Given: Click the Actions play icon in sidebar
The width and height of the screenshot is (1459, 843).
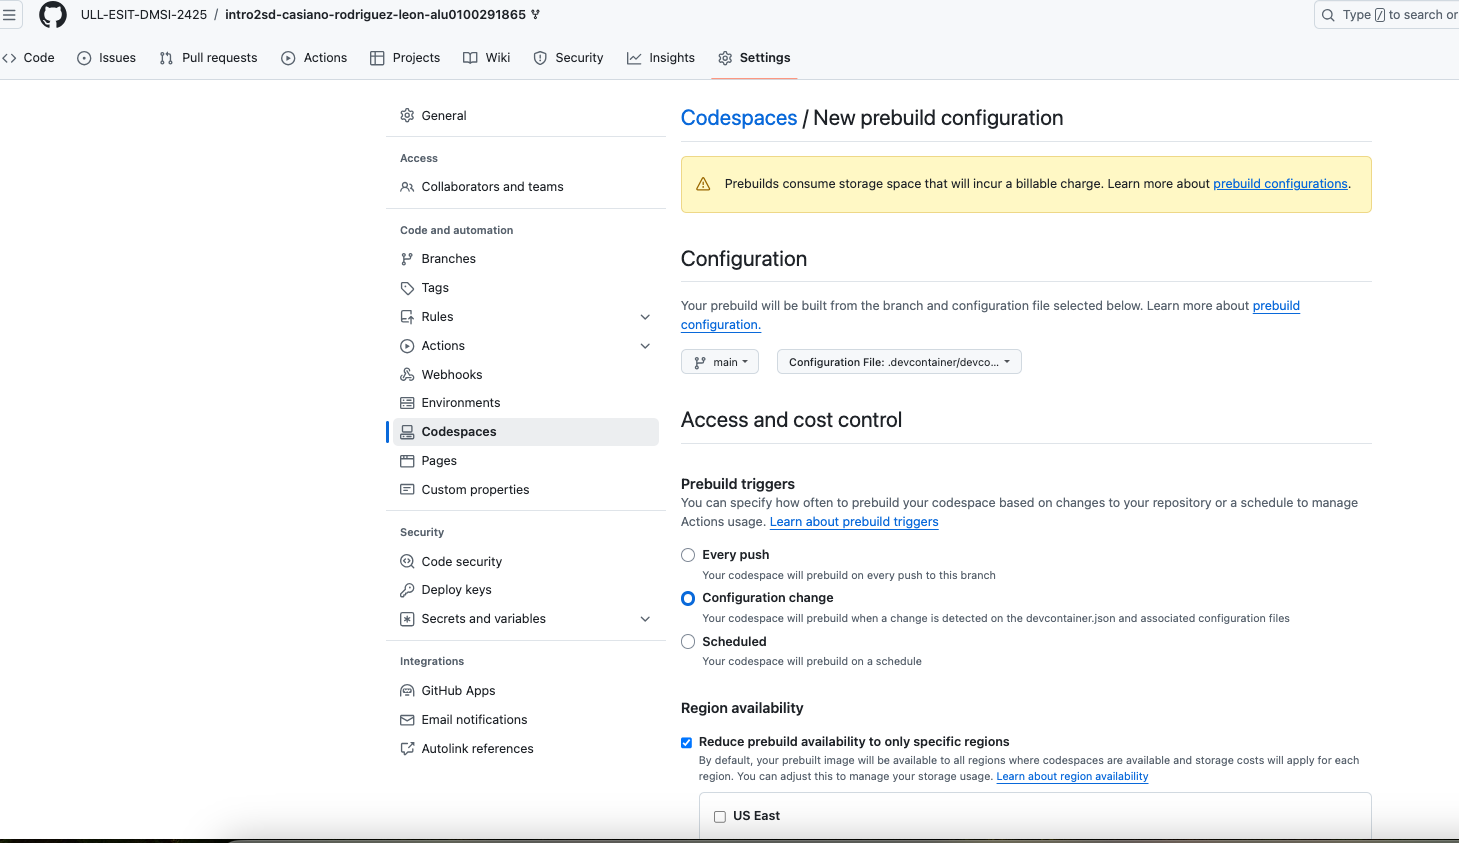Looking at the screenshot, I should click(x=407, y=346).
